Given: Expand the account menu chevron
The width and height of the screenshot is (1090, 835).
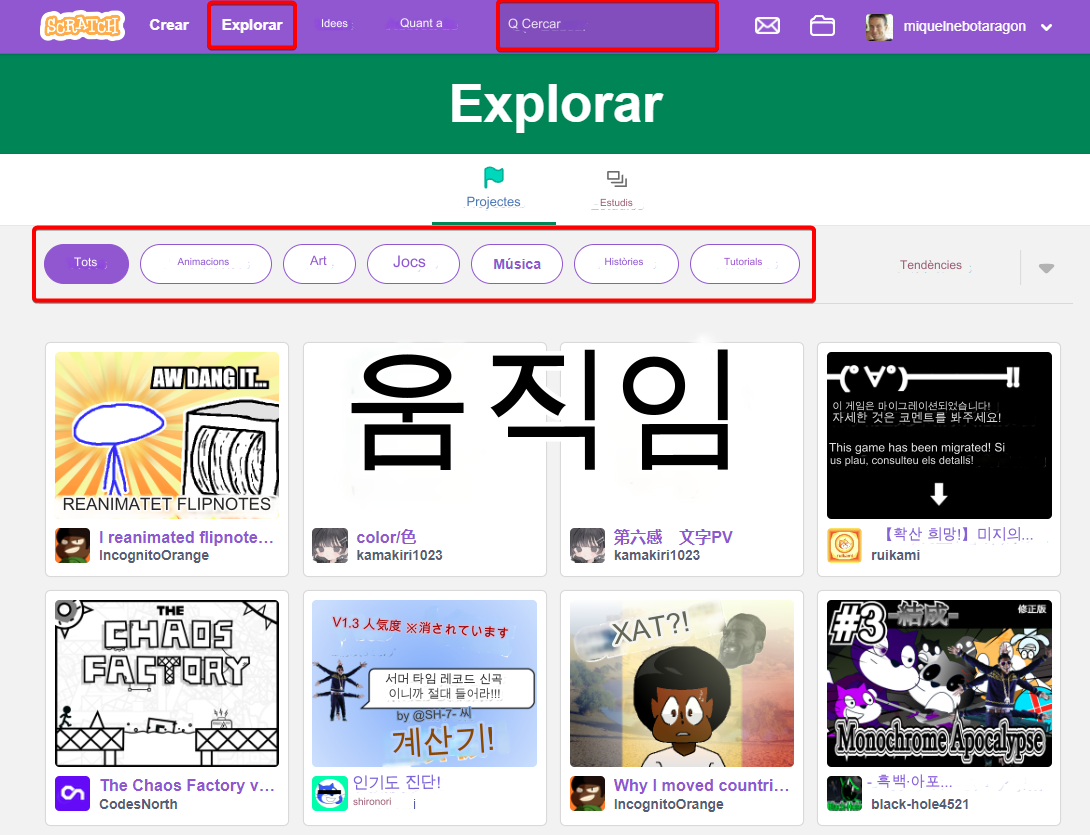Looking at the screenshot, I should [1046, 27].
